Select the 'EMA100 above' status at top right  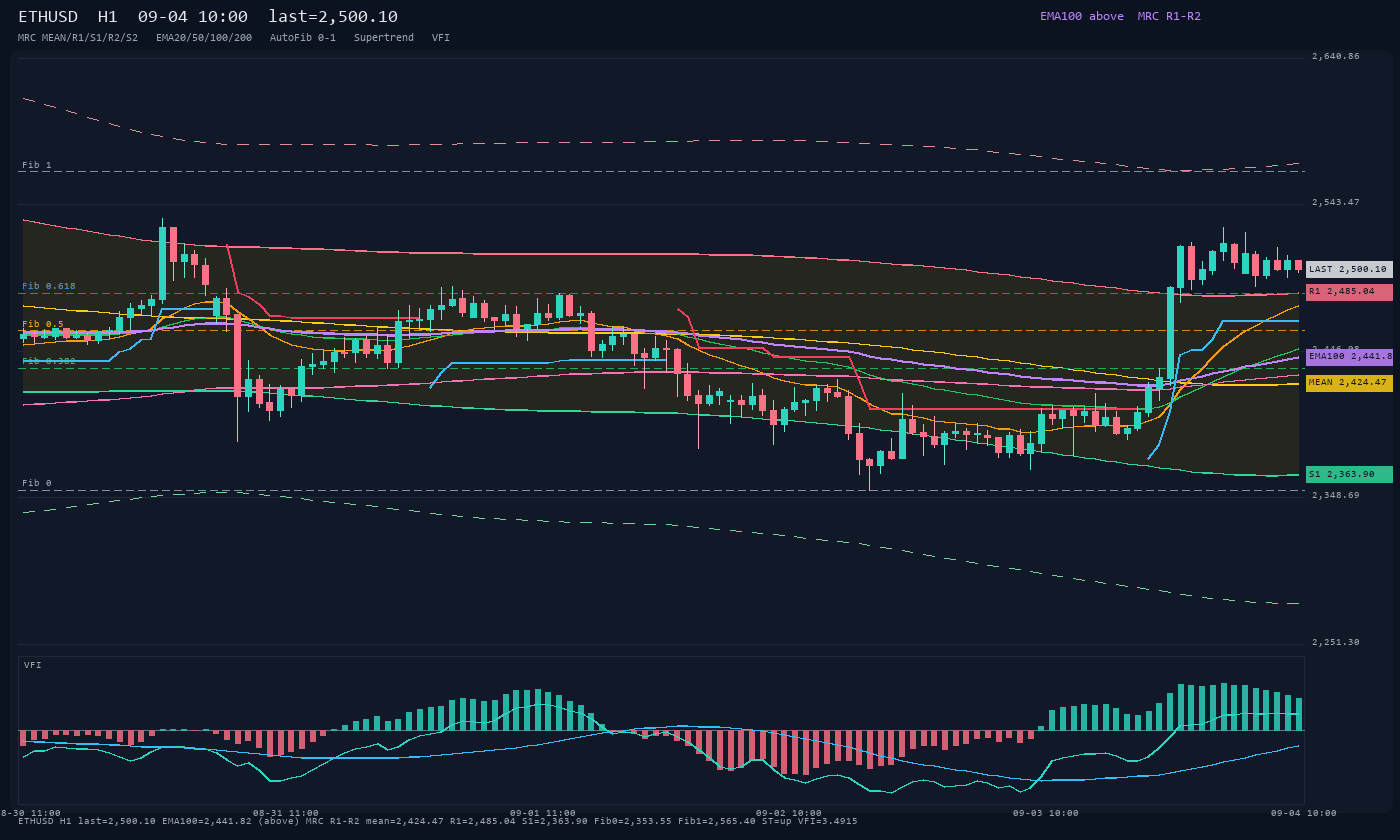pos(1081,16)
